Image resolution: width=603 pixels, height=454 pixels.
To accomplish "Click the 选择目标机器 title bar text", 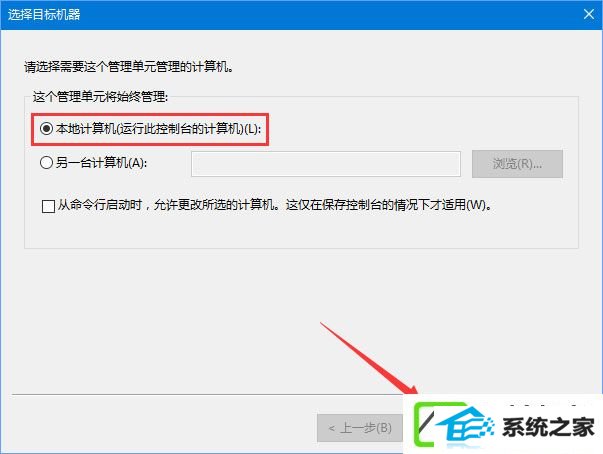I will point(44,15).
